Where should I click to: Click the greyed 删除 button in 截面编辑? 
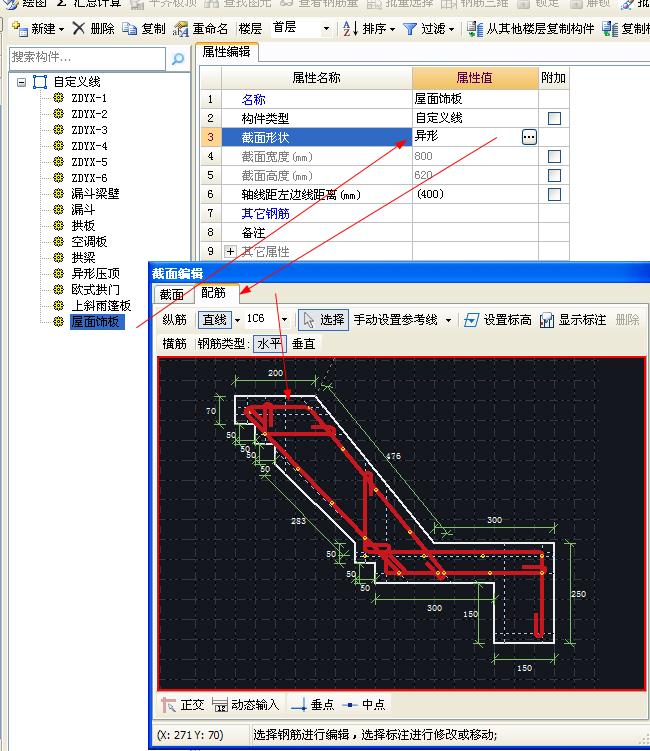(627, 320)
